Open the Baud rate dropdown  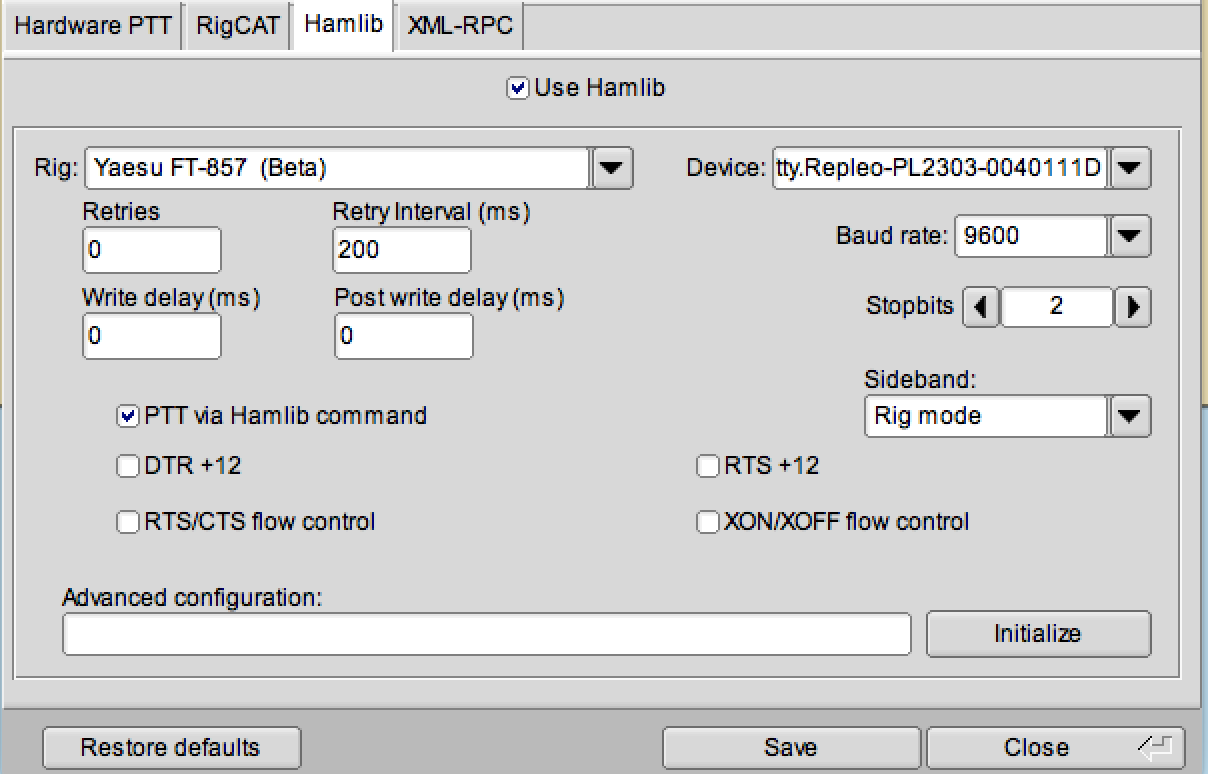pos(1130,236)
